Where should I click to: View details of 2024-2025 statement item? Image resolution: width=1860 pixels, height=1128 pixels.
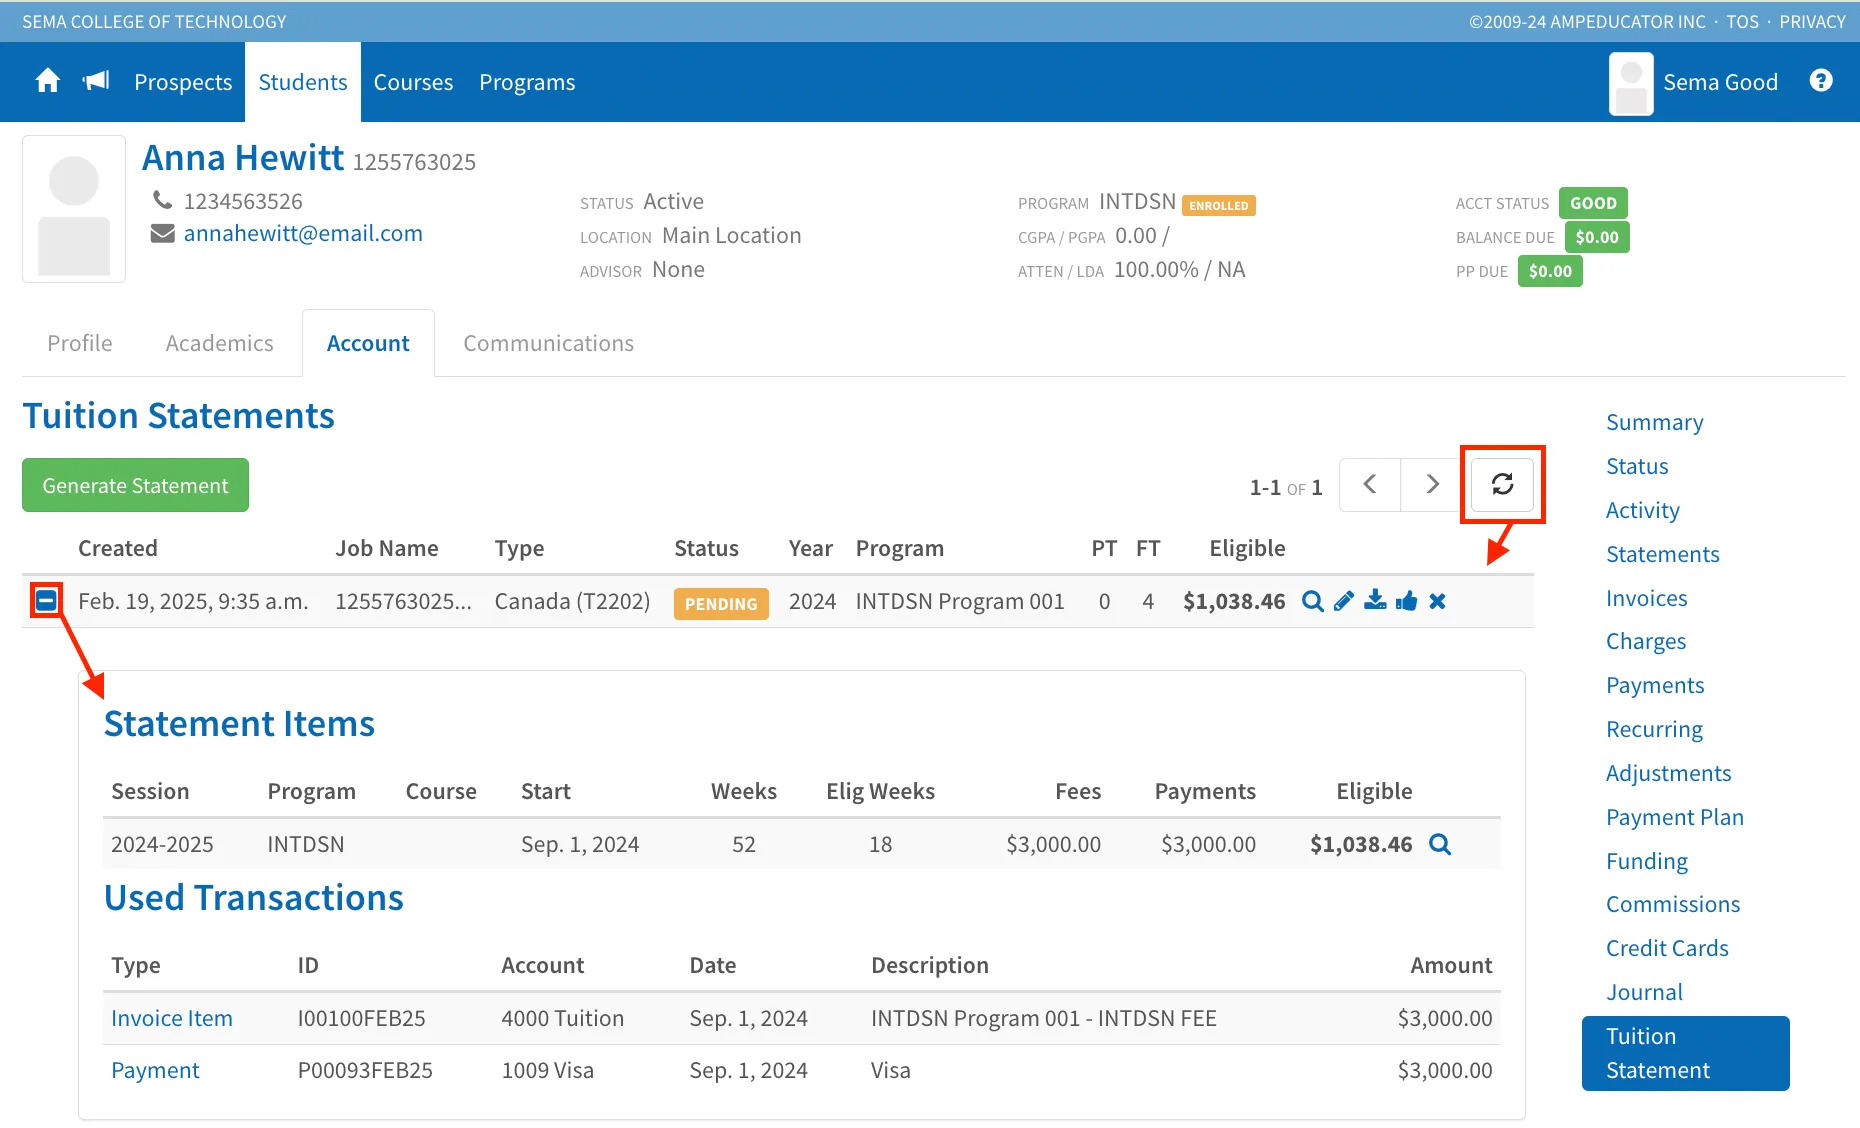coord(1440,844)
